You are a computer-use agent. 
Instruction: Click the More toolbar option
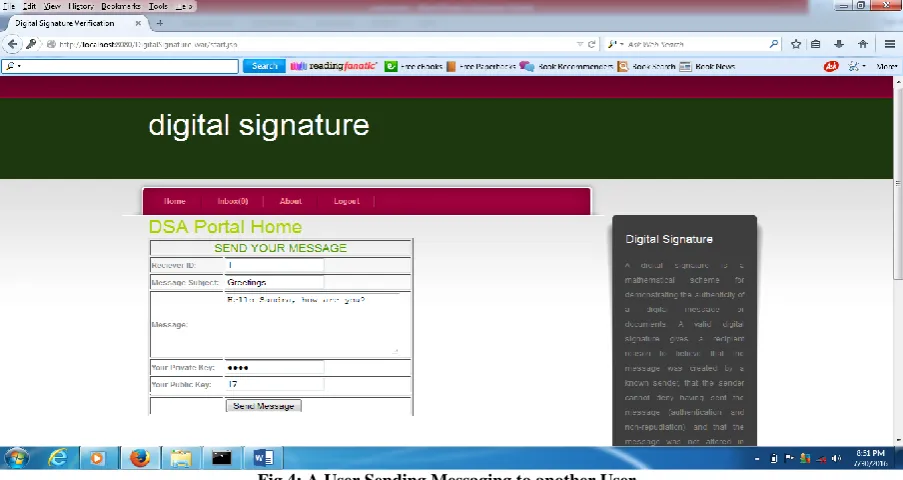point(886,66)
